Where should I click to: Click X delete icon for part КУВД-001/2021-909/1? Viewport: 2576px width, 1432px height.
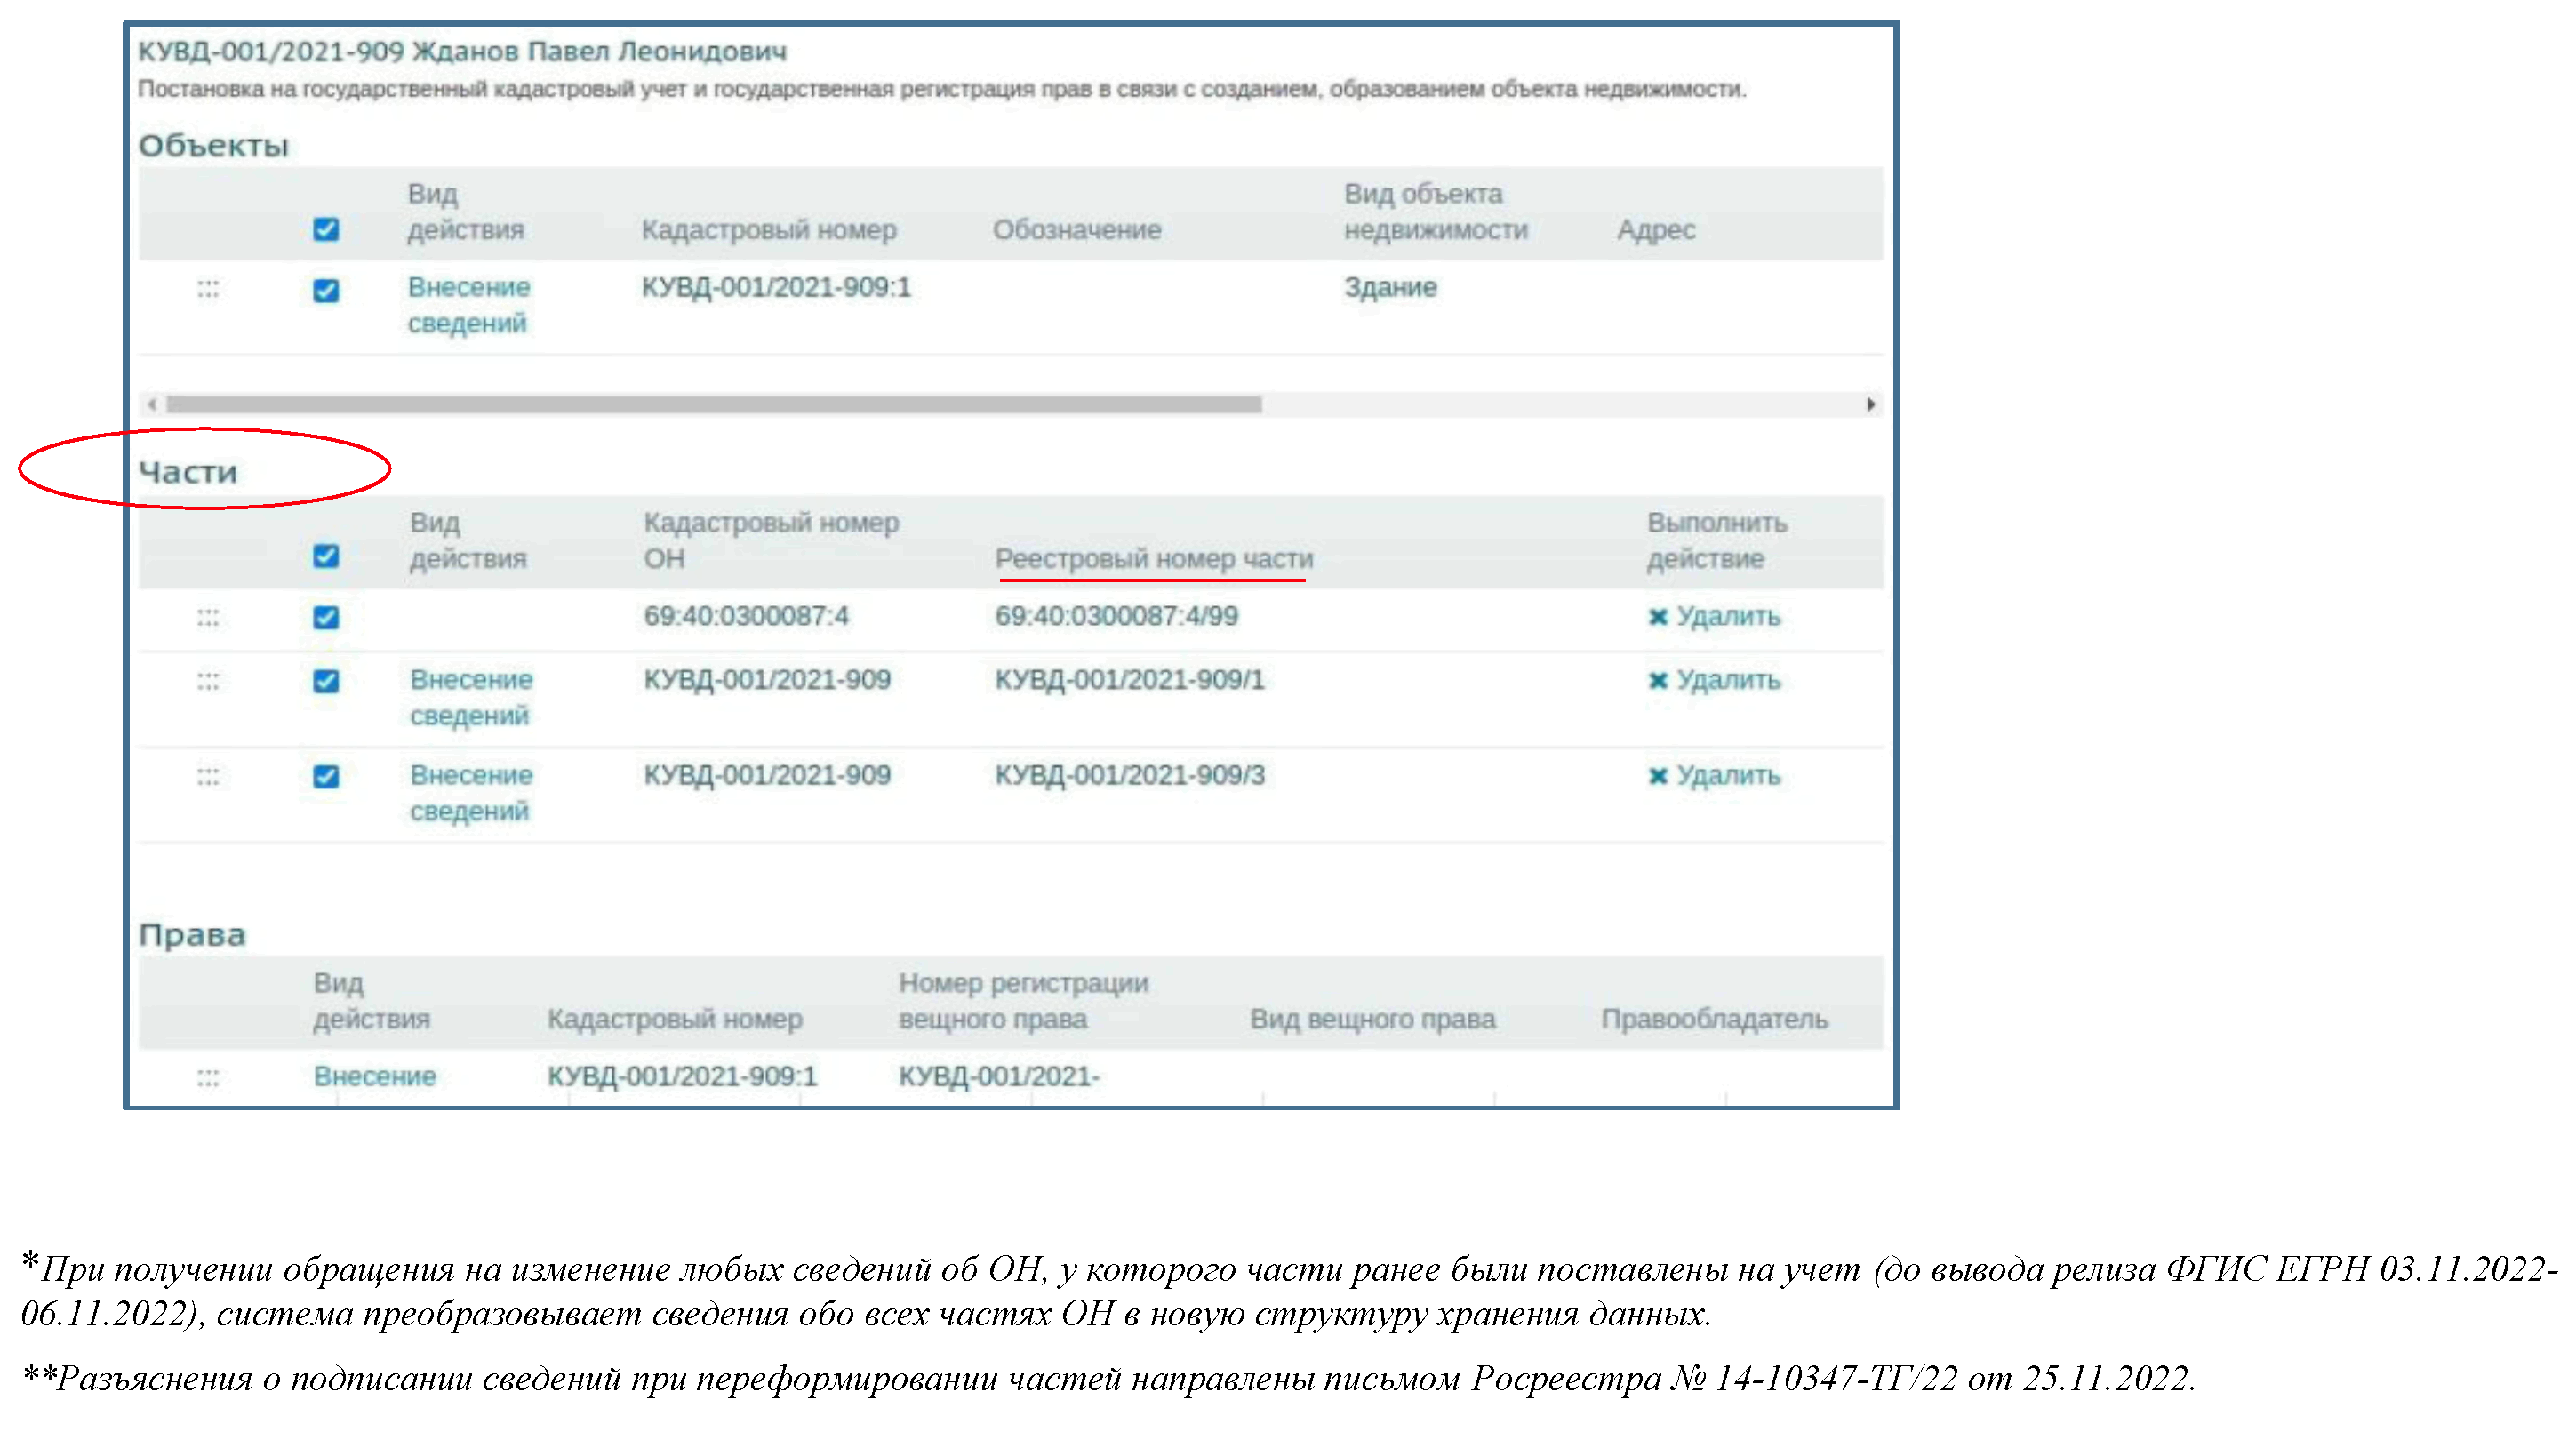click(x=1657, y=681)
